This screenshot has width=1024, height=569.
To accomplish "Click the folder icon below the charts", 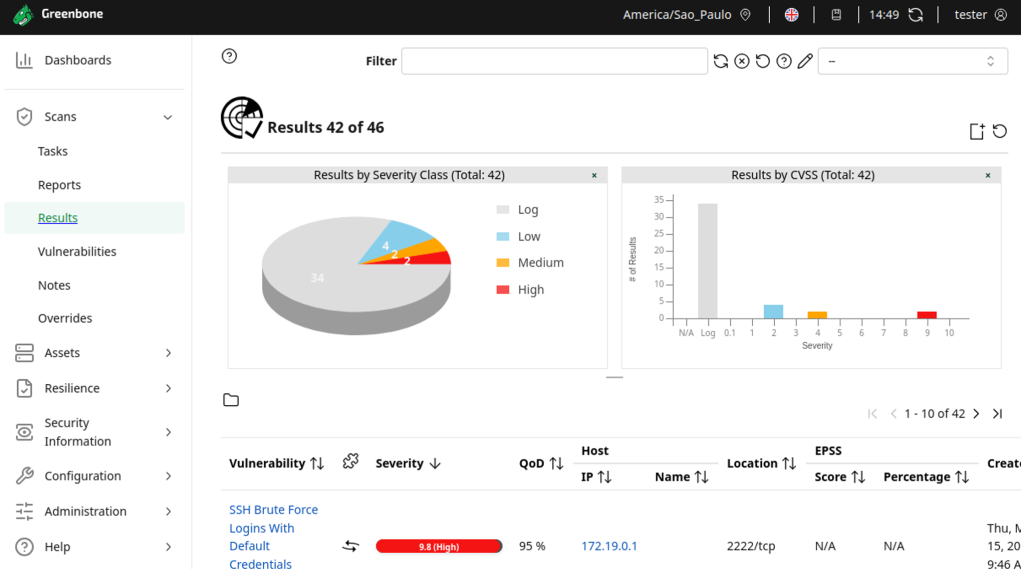I will [x=231, y=400].
